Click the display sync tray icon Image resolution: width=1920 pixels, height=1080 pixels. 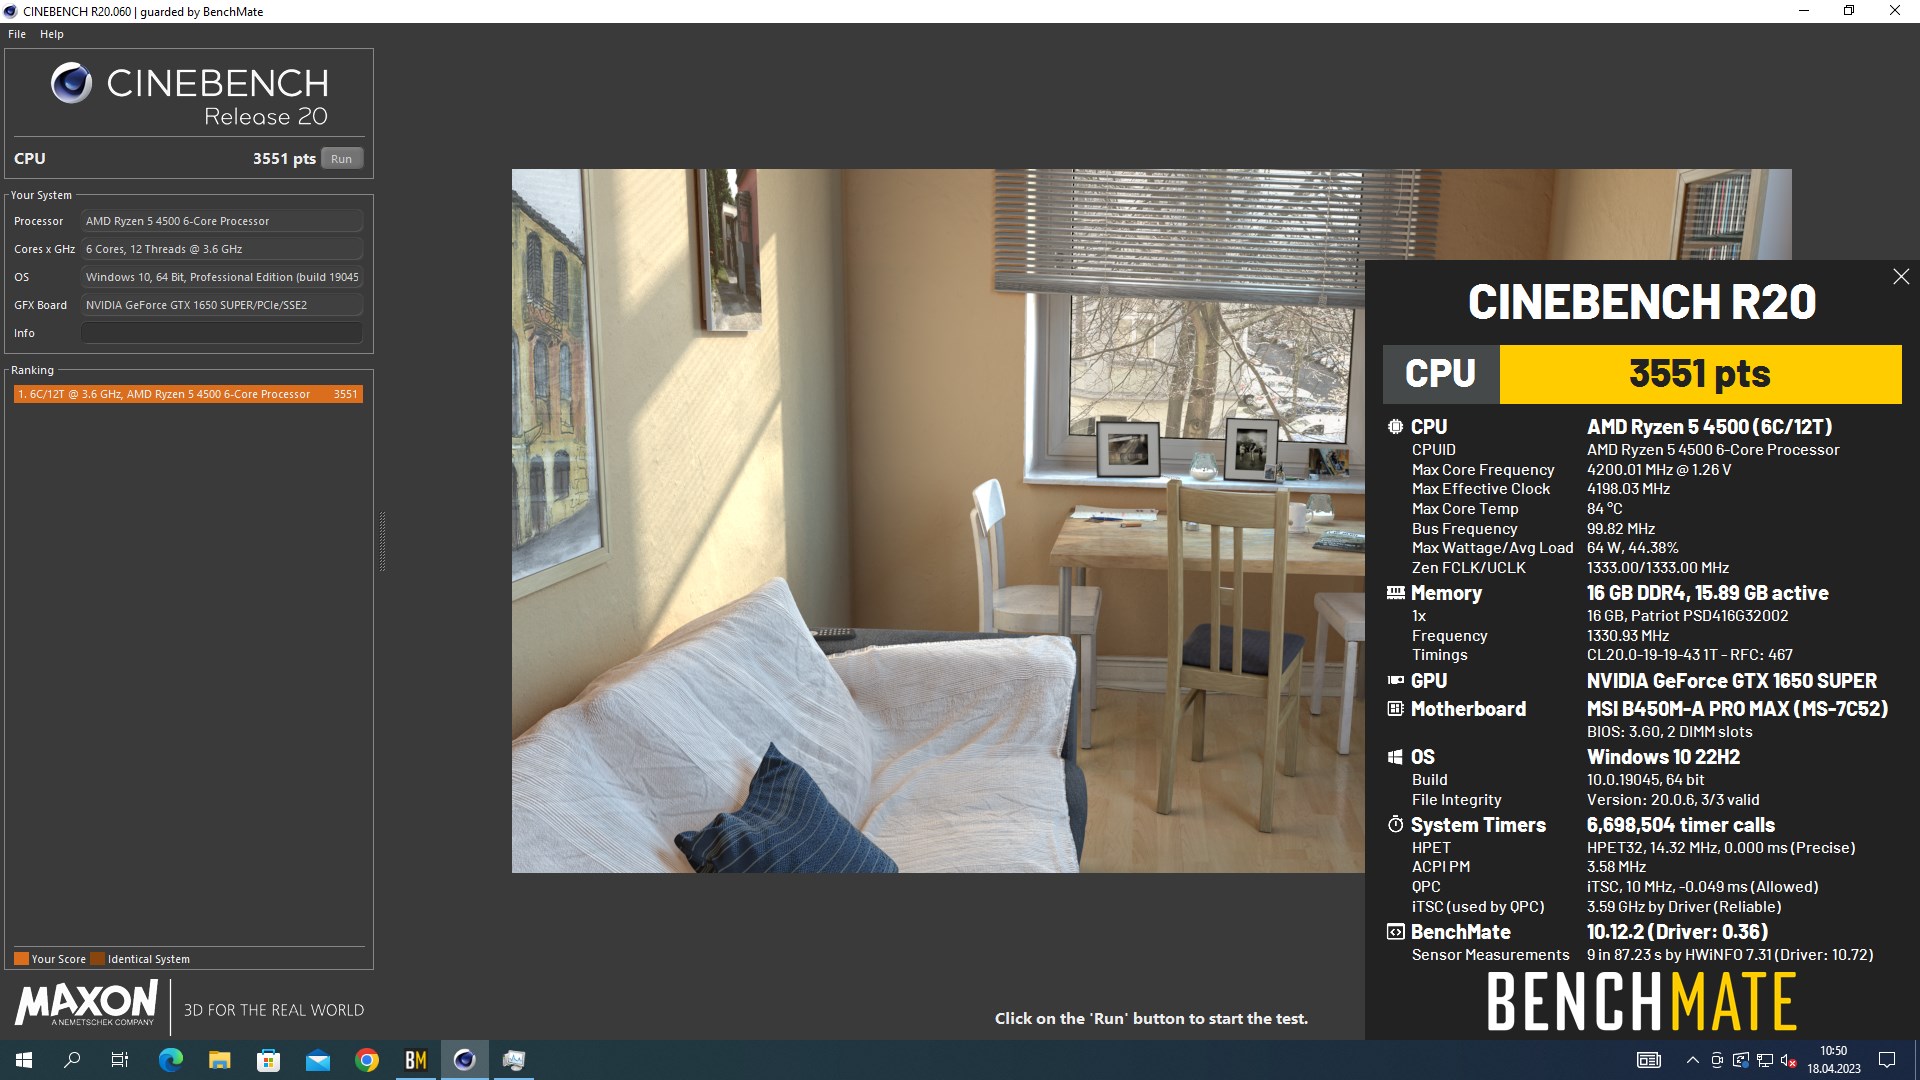point(1741,1060)
